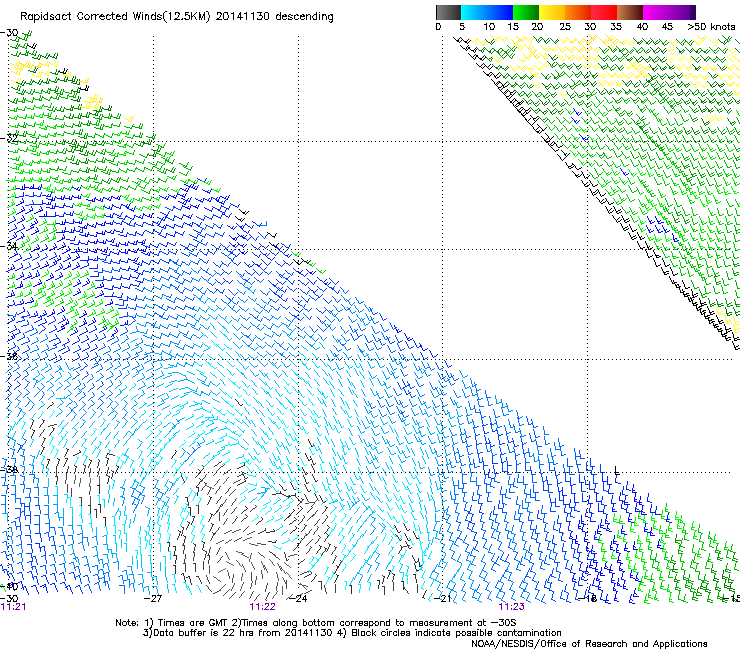Image resolution: width=740 pixels, height=650 pixels.
Task: Click the '-38' latitude axis label
Action: pyautogui.click(x=9, y=470)
